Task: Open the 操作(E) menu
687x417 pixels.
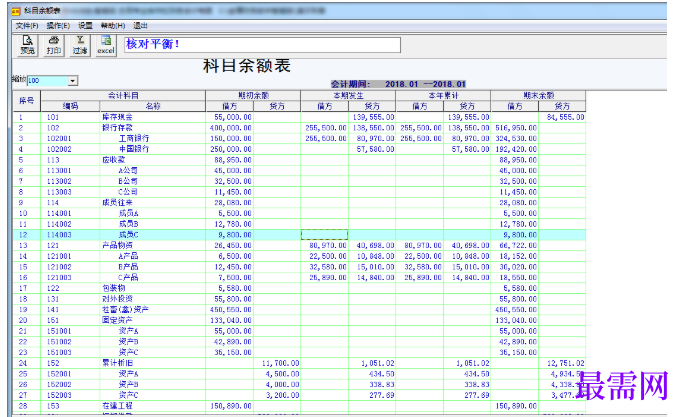Action: click(x=58, y=26)
